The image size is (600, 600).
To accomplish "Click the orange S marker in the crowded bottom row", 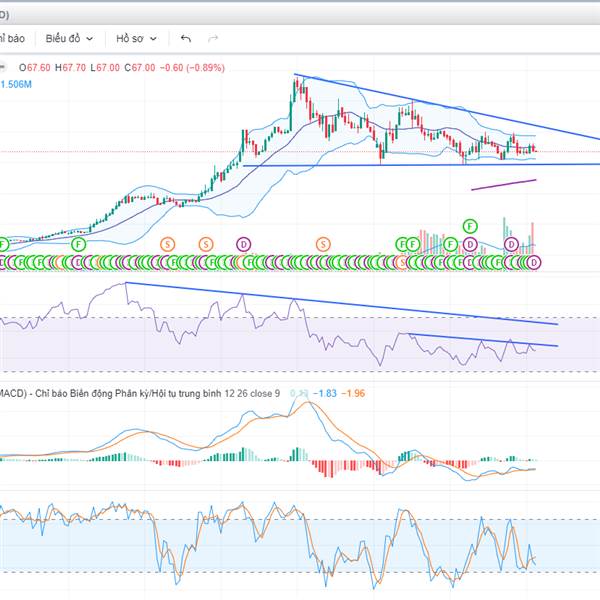I will [402, 262].
